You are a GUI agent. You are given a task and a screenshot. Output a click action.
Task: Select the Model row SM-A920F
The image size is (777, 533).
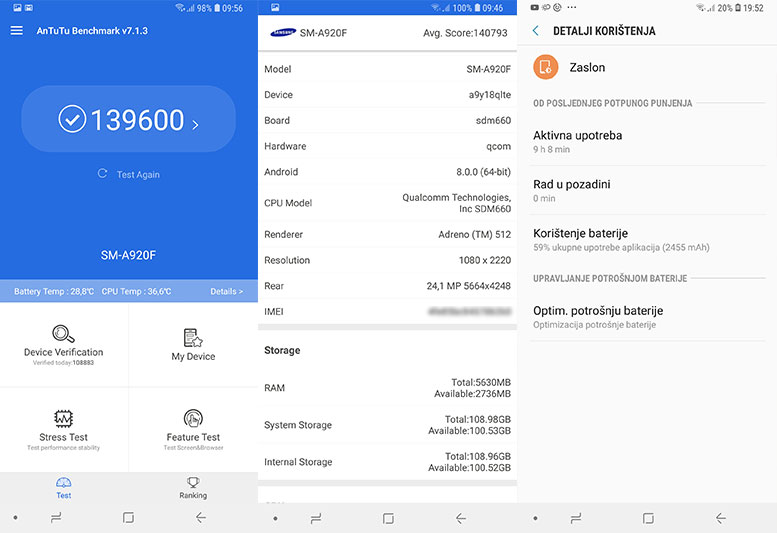[x=388, y=69]
